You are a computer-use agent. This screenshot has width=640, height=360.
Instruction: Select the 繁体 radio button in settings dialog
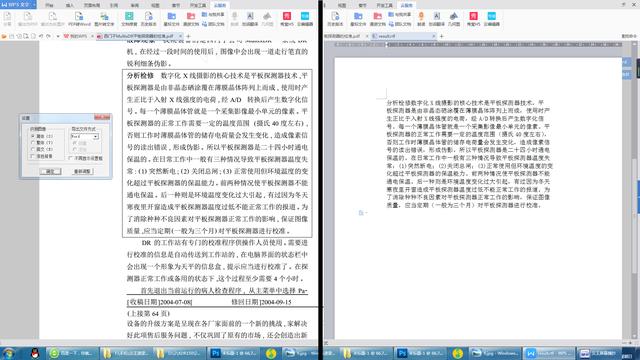pos(33,142)
